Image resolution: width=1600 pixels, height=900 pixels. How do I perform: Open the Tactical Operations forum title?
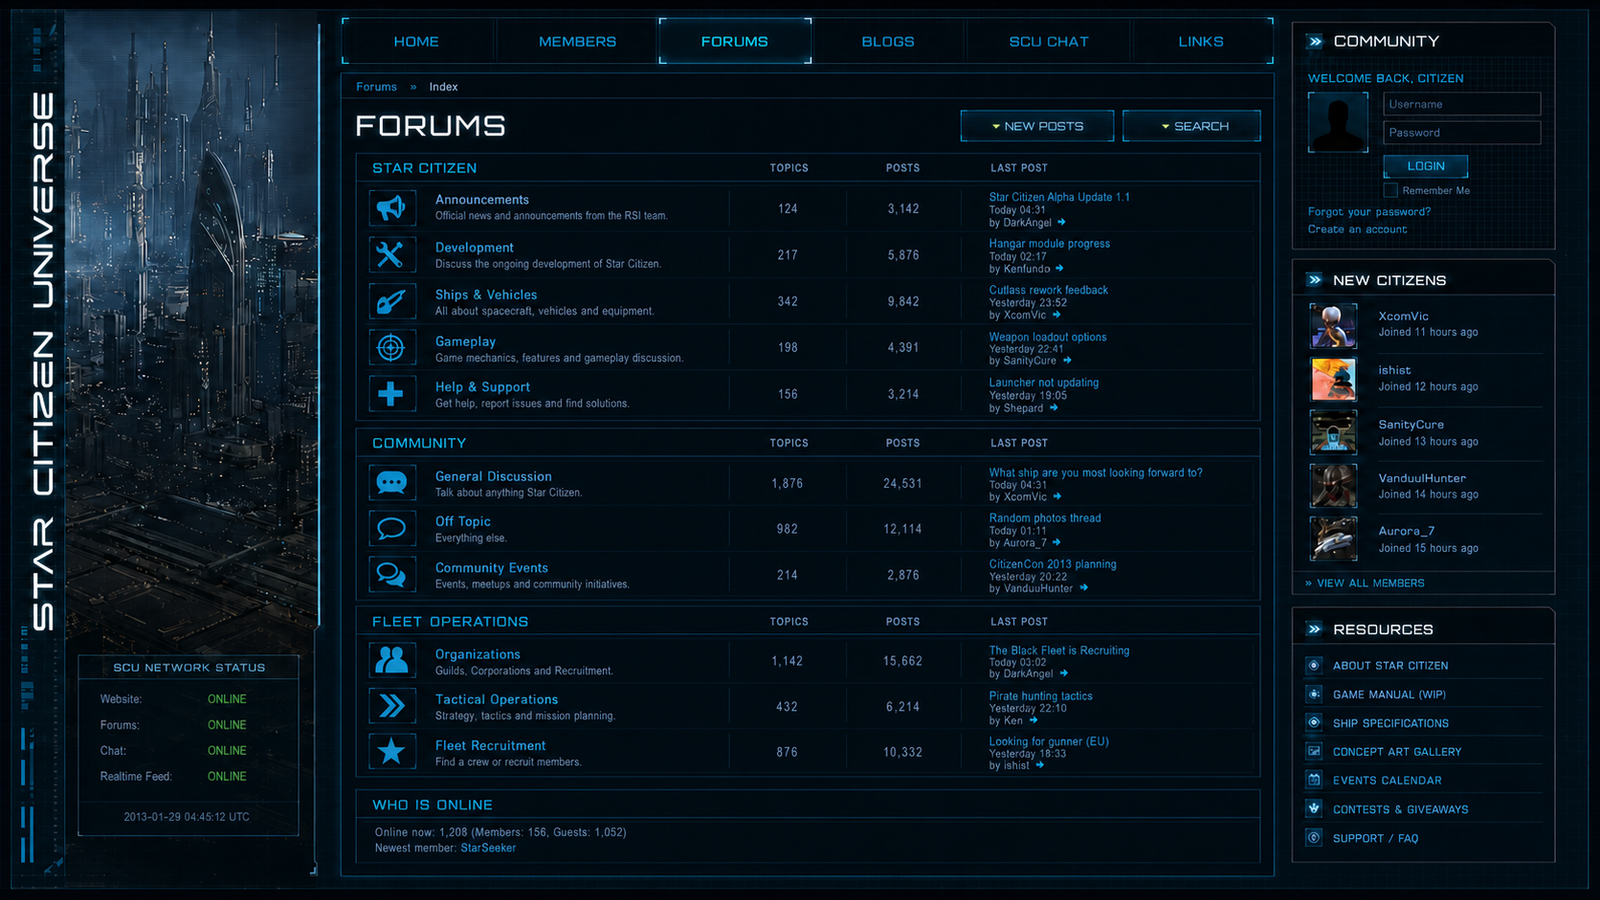[497, 699]
